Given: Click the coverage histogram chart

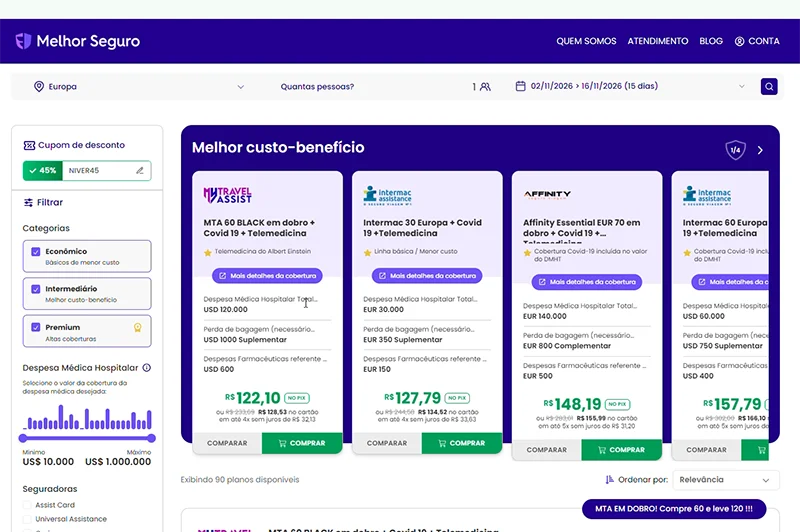Looking at the screenshot, I should 87,417.
